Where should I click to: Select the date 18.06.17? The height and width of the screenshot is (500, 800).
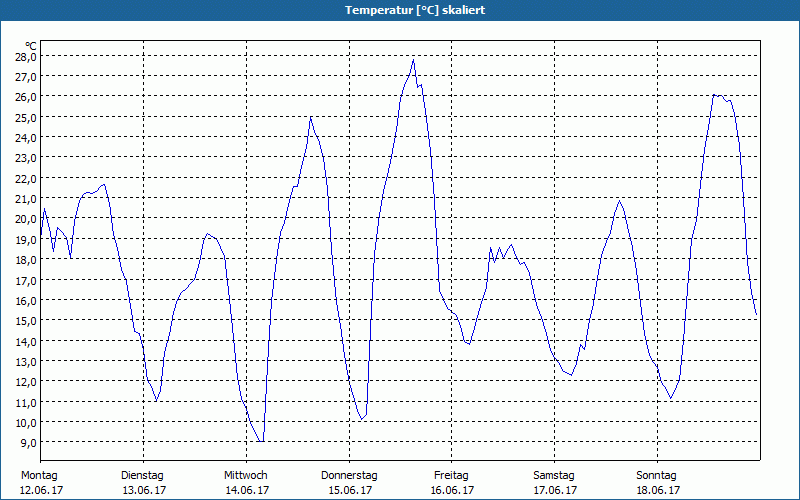pyautogui.click(x=658, y=490)
